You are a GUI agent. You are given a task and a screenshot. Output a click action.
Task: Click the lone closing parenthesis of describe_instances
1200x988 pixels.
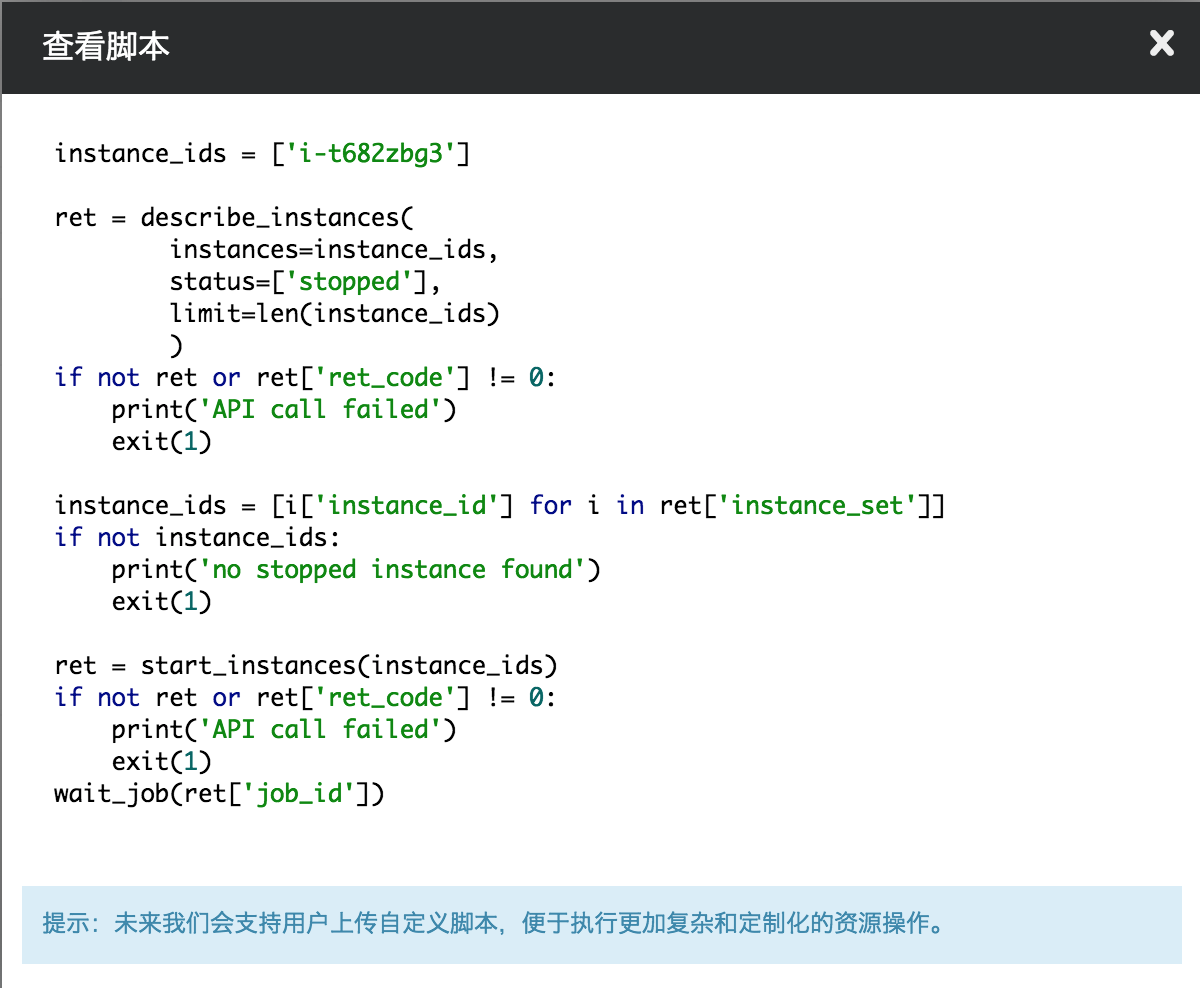[x=177, y=346]
